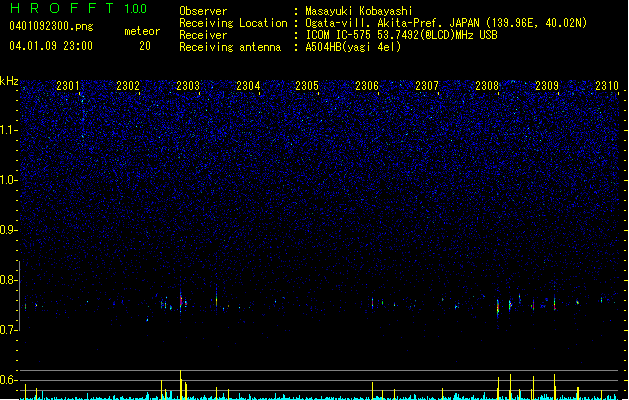Image resolution: width=629 pixels, height=400 pixels.
Task: Select the file name 0401092300.png
Action: [x=51, y=26]
